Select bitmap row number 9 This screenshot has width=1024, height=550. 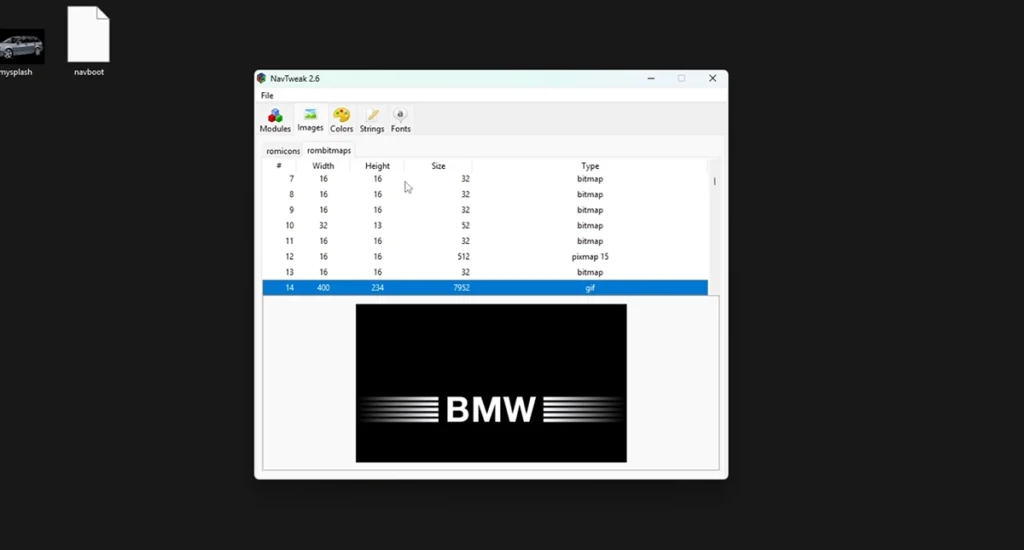485,210
